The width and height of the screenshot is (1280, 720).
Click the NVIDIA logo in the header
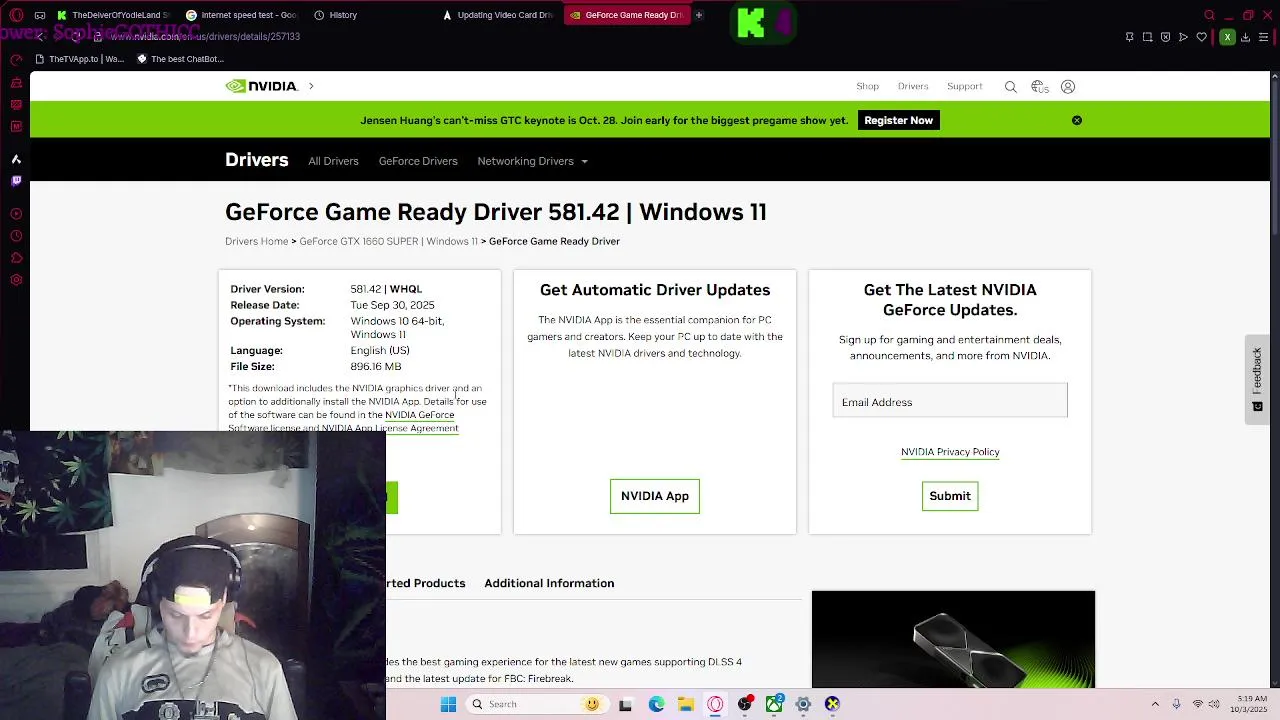coord(261,86)
